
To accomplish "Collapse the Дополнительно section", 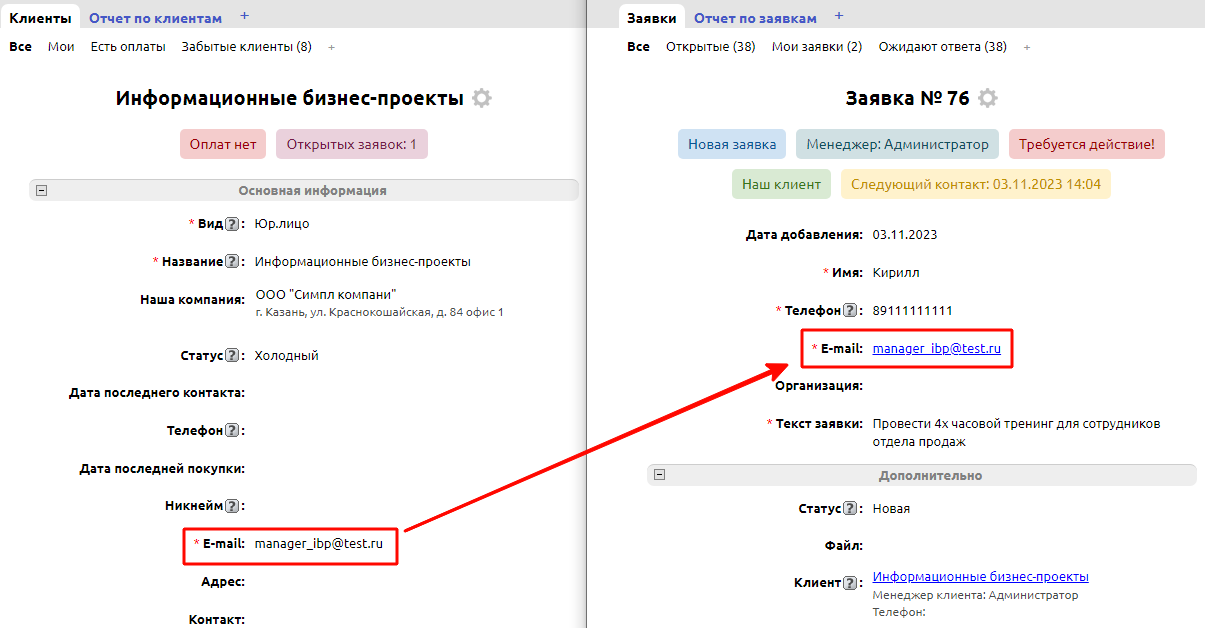I will [x=659, y=475].
